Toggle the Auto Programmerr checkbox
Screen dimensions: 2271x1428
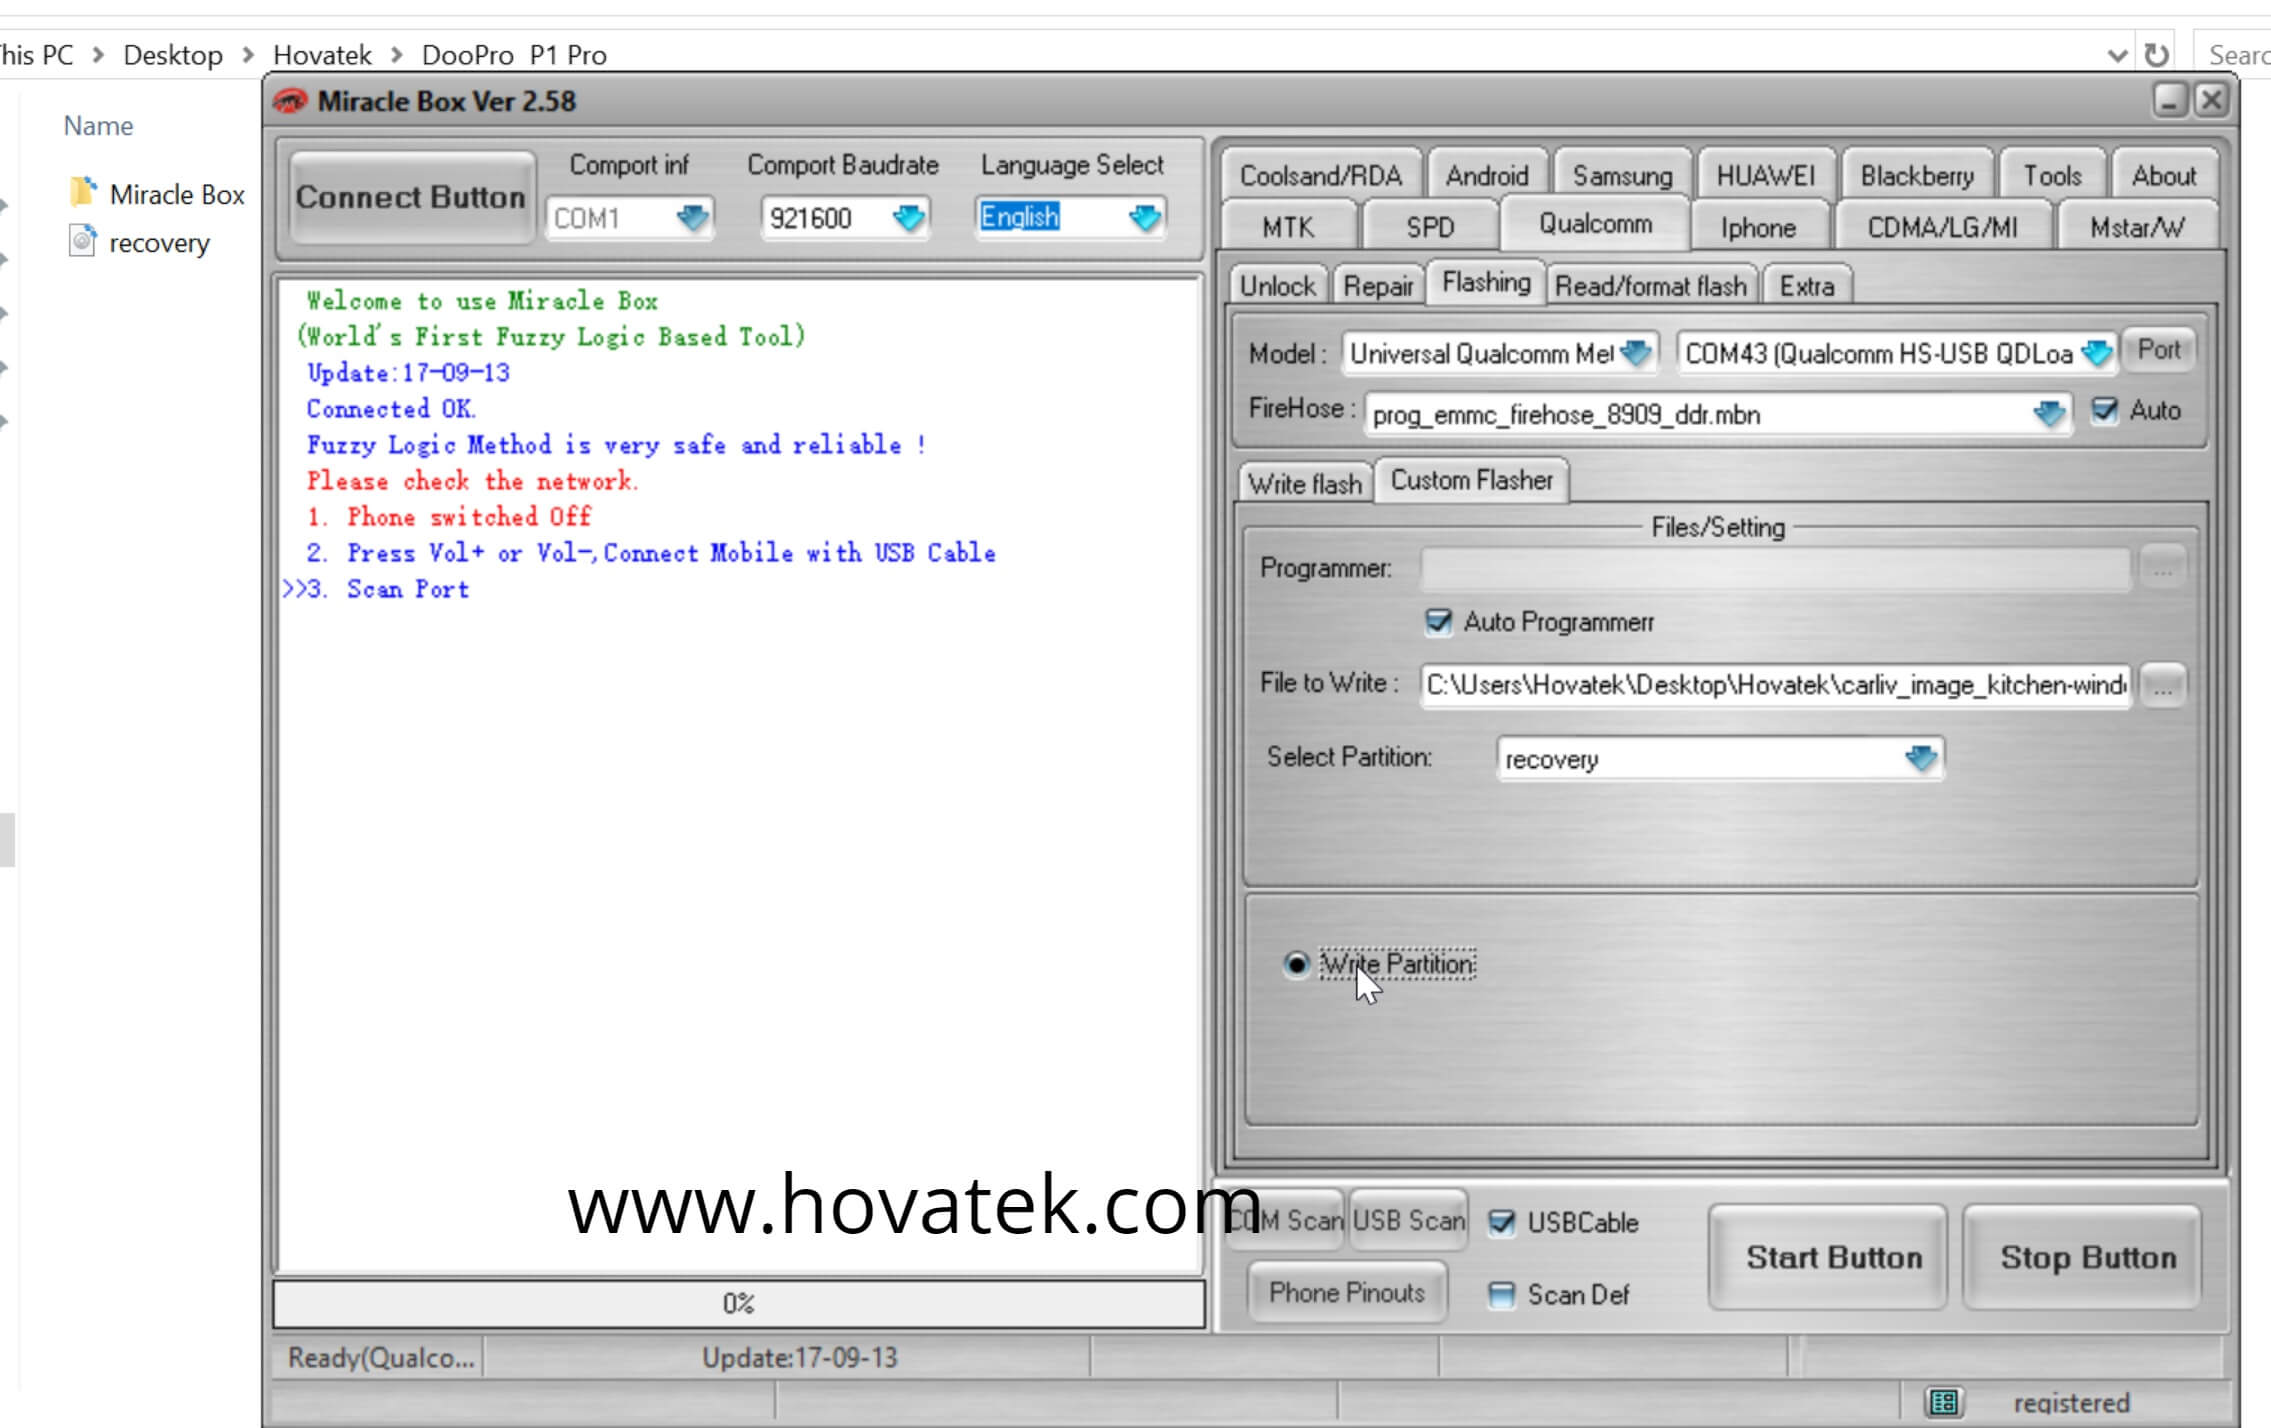(x=1438, y=622)
